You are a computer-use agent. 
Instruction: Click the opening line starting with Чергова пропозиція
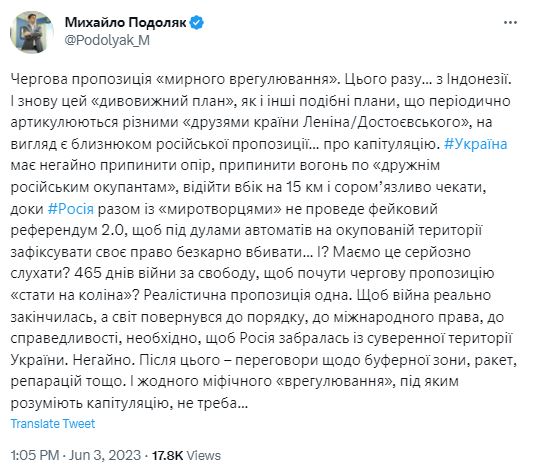coord(261,79)
